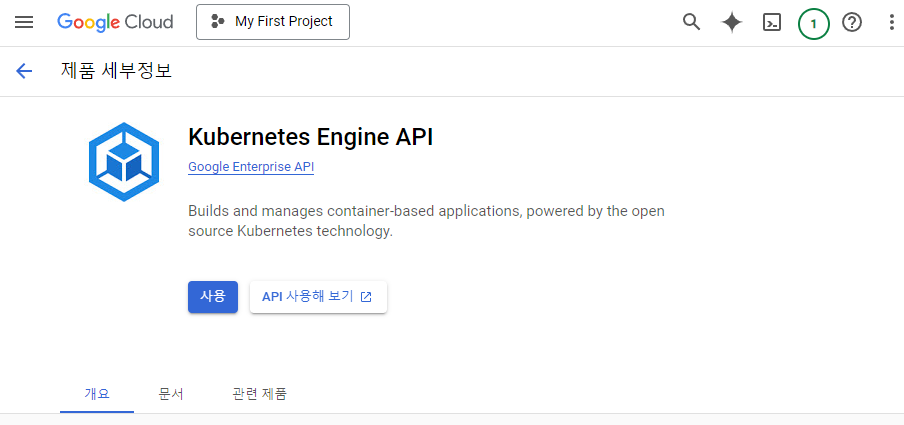This screenshot has height=425, width=904.
Task: Go back using the arrow icon
Action: pos(24,71)
